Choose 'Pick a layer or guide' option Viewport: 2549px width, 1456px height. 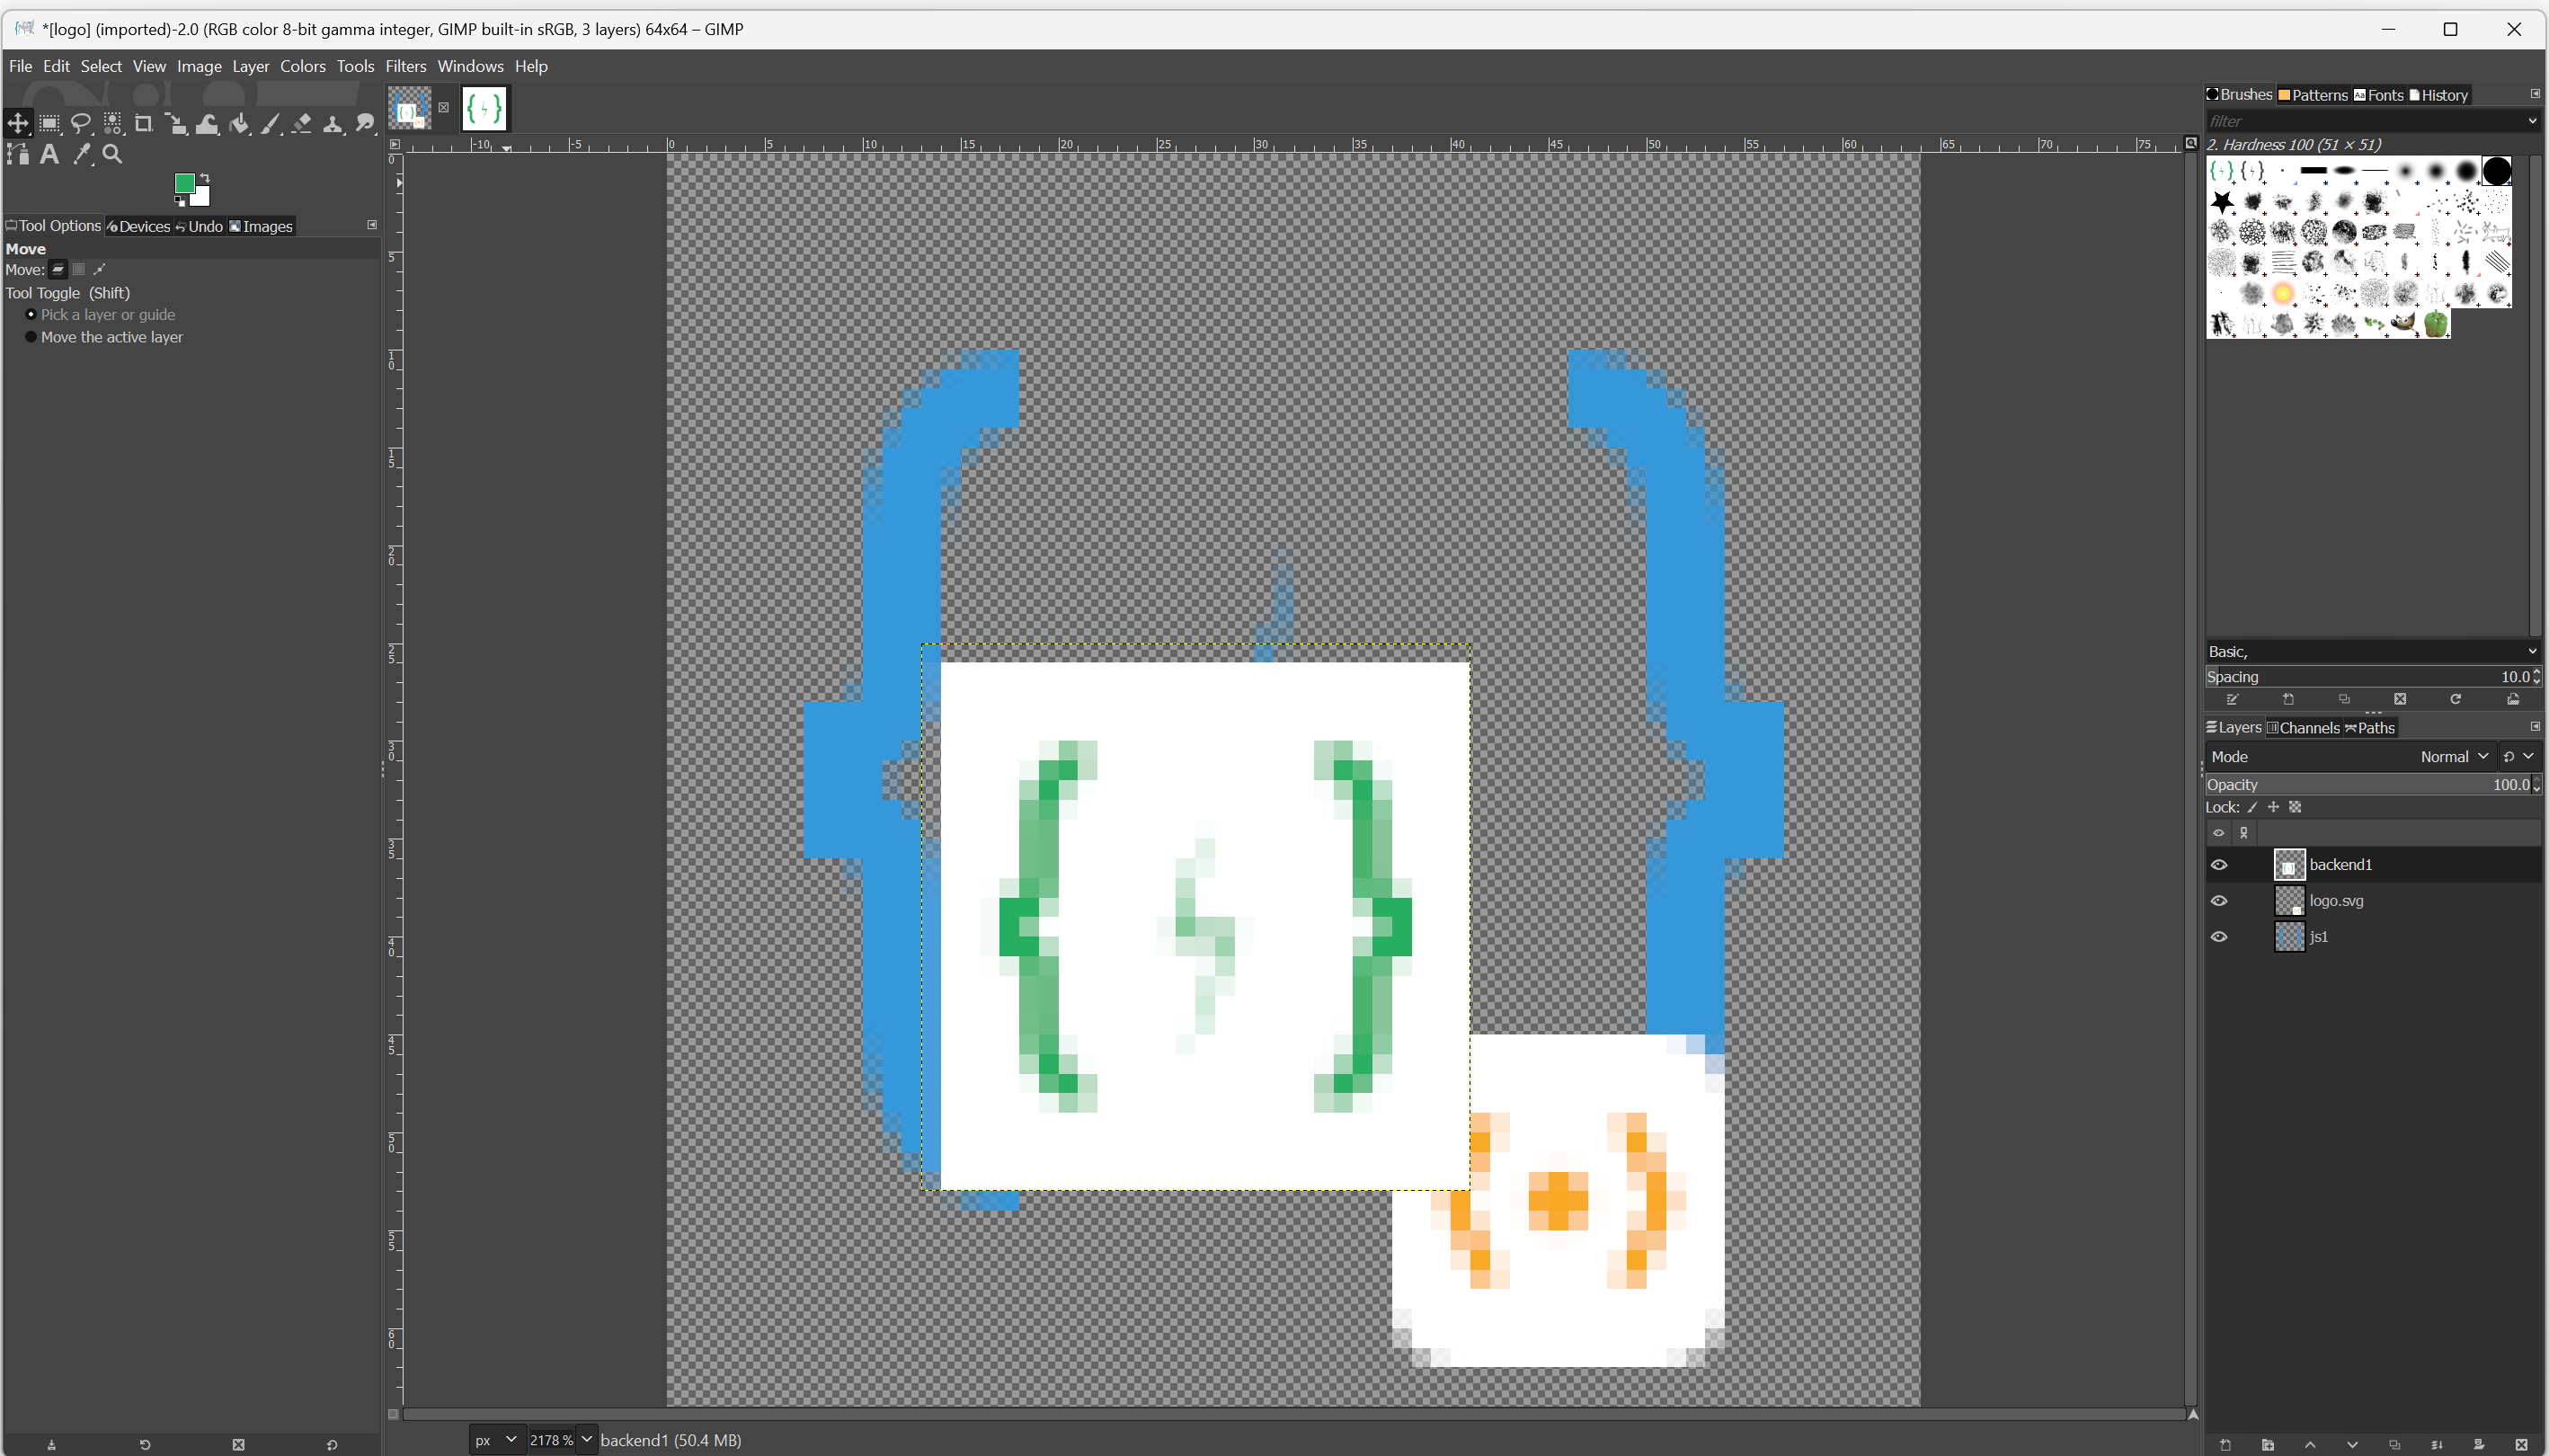tap(100, 315)
